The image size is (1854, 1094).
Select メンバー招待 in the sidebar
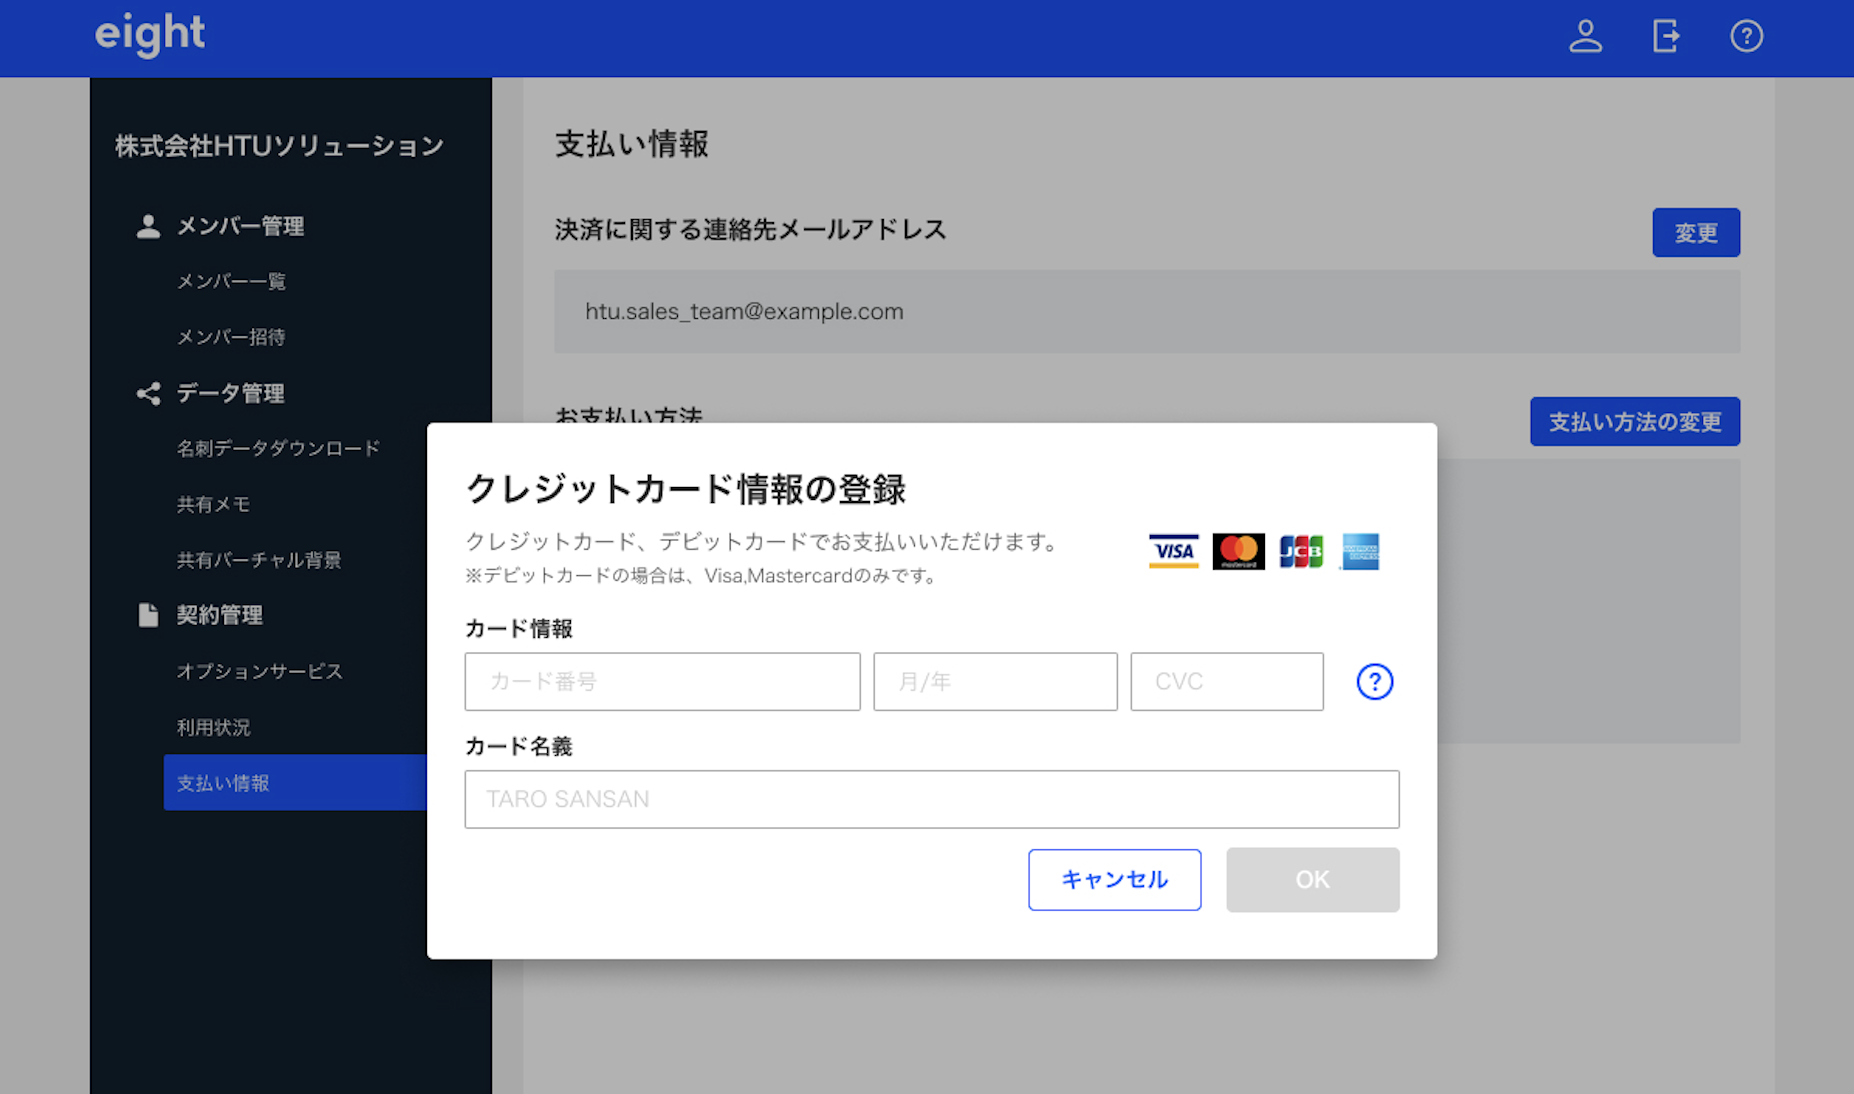click(231, 337)
